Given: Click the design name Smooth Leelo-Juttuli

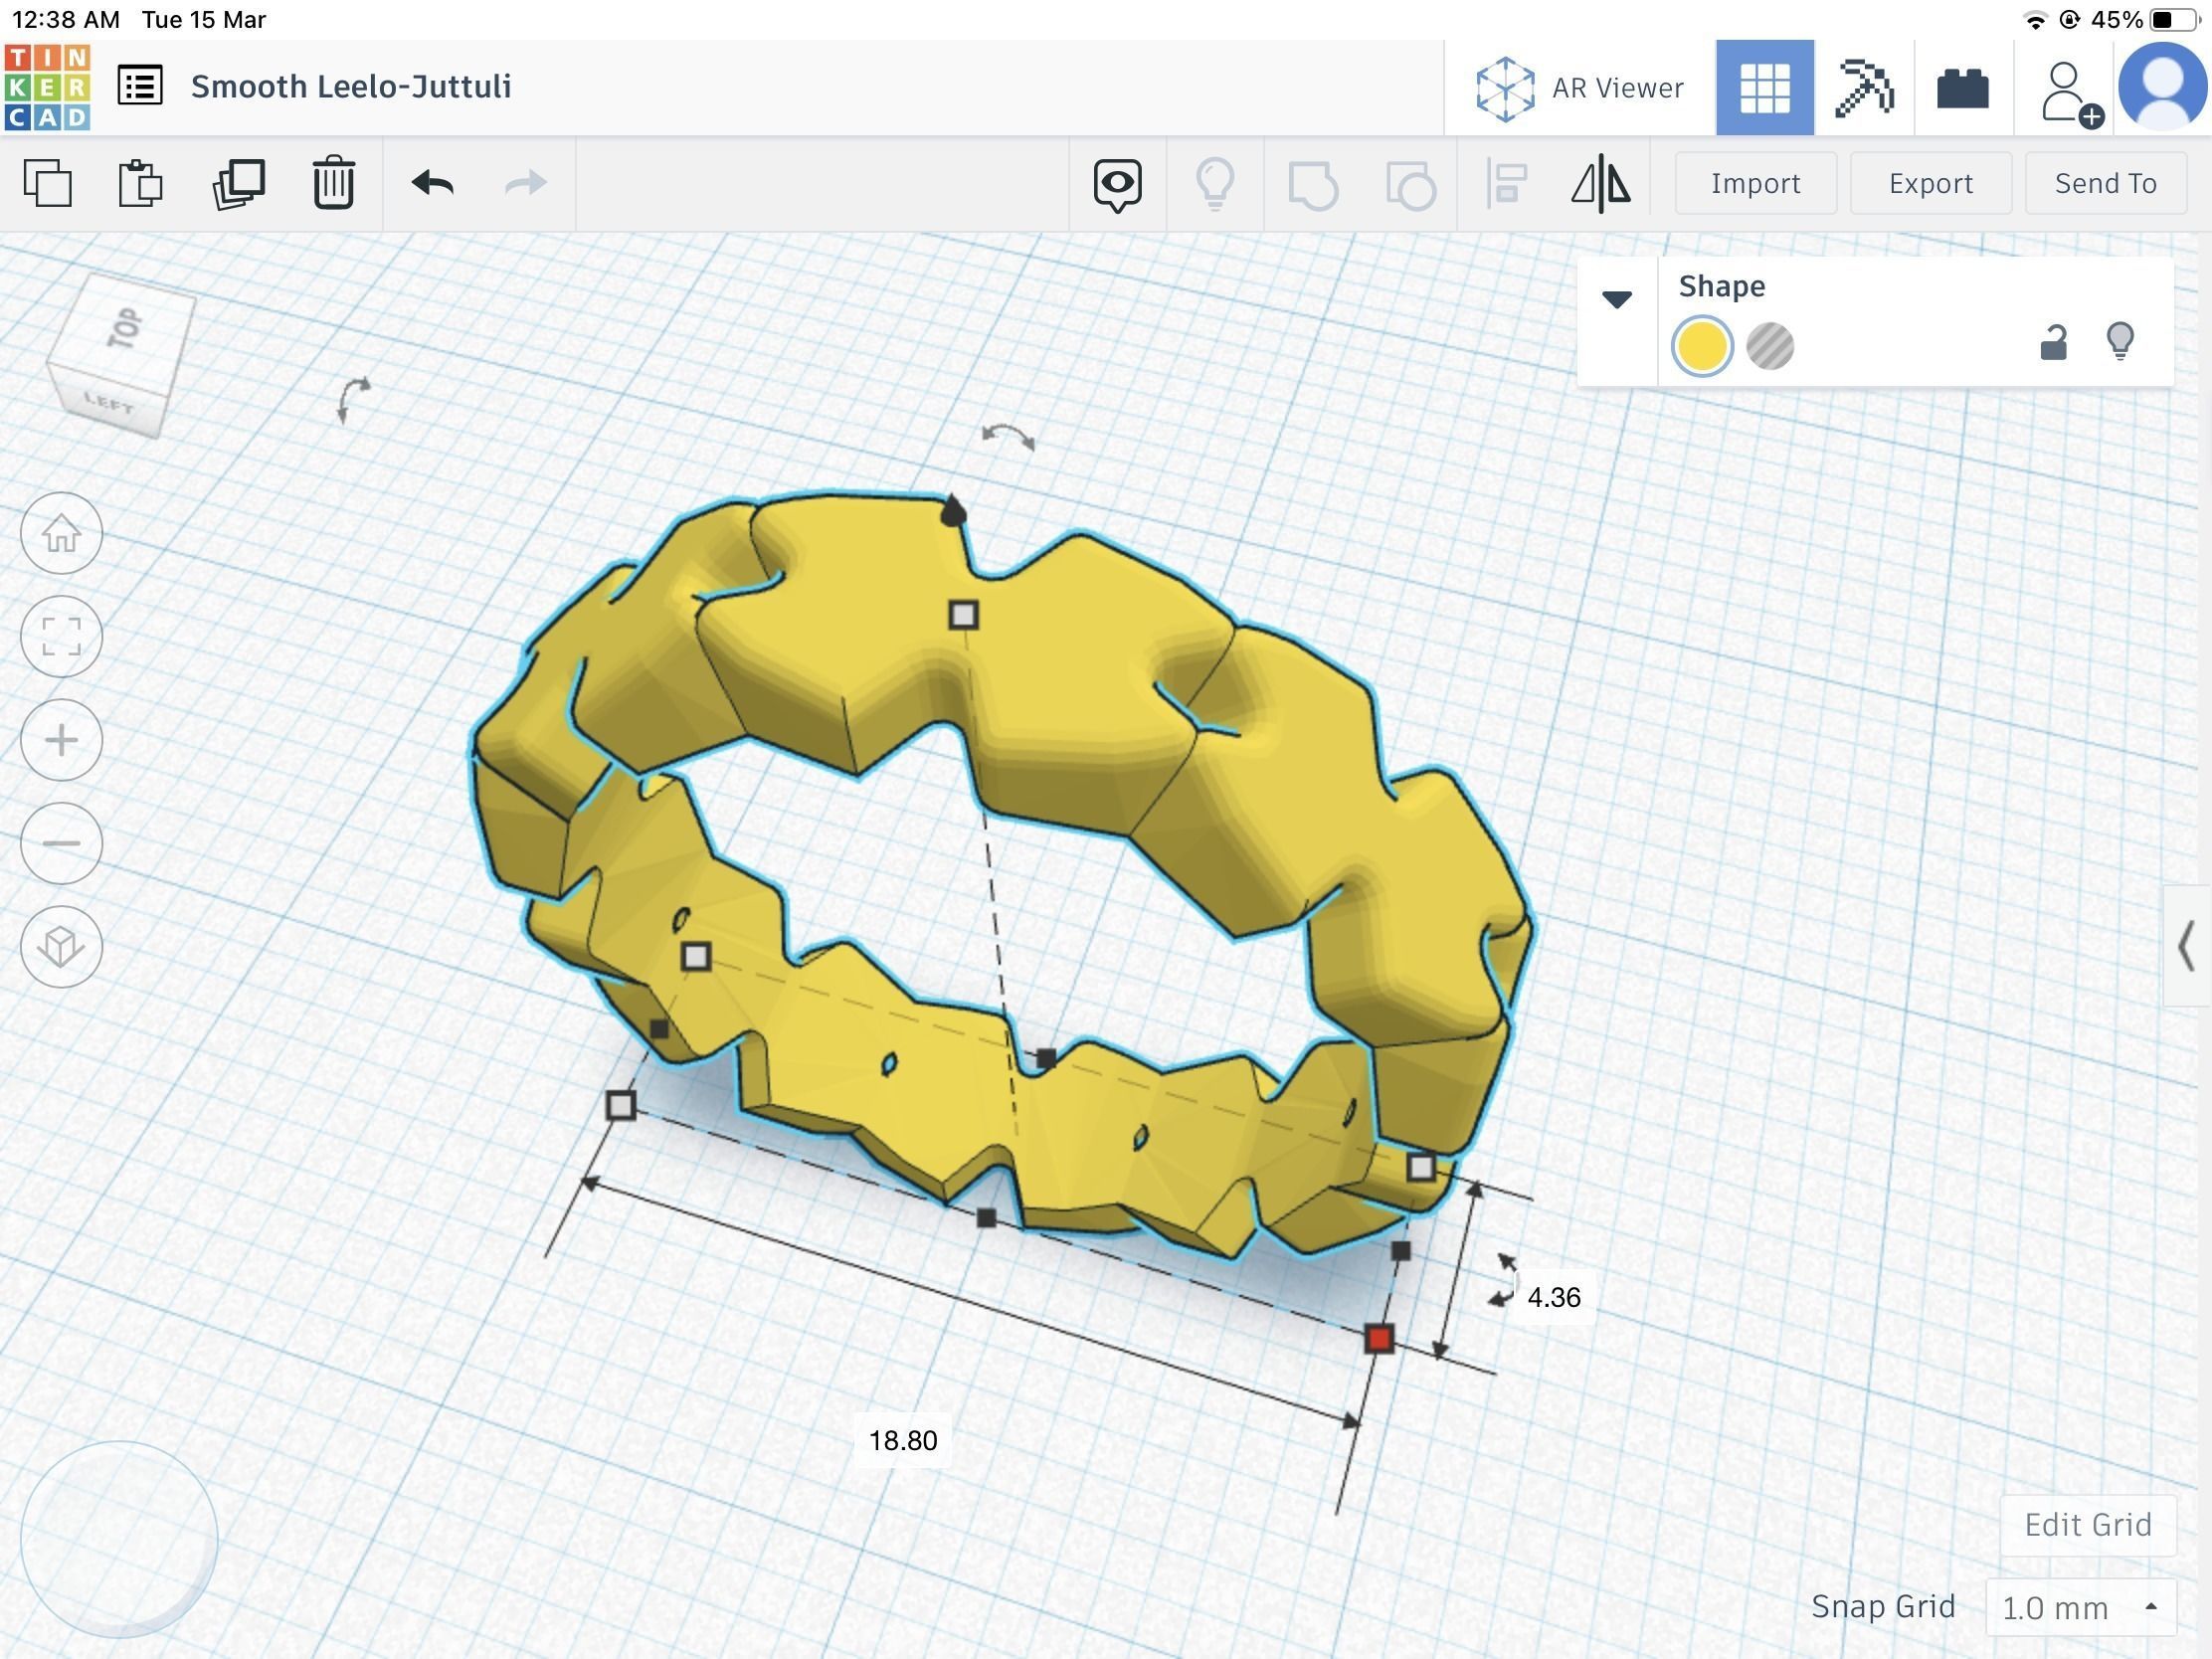Looking at the screenshot, I should [x=351, y=86].
